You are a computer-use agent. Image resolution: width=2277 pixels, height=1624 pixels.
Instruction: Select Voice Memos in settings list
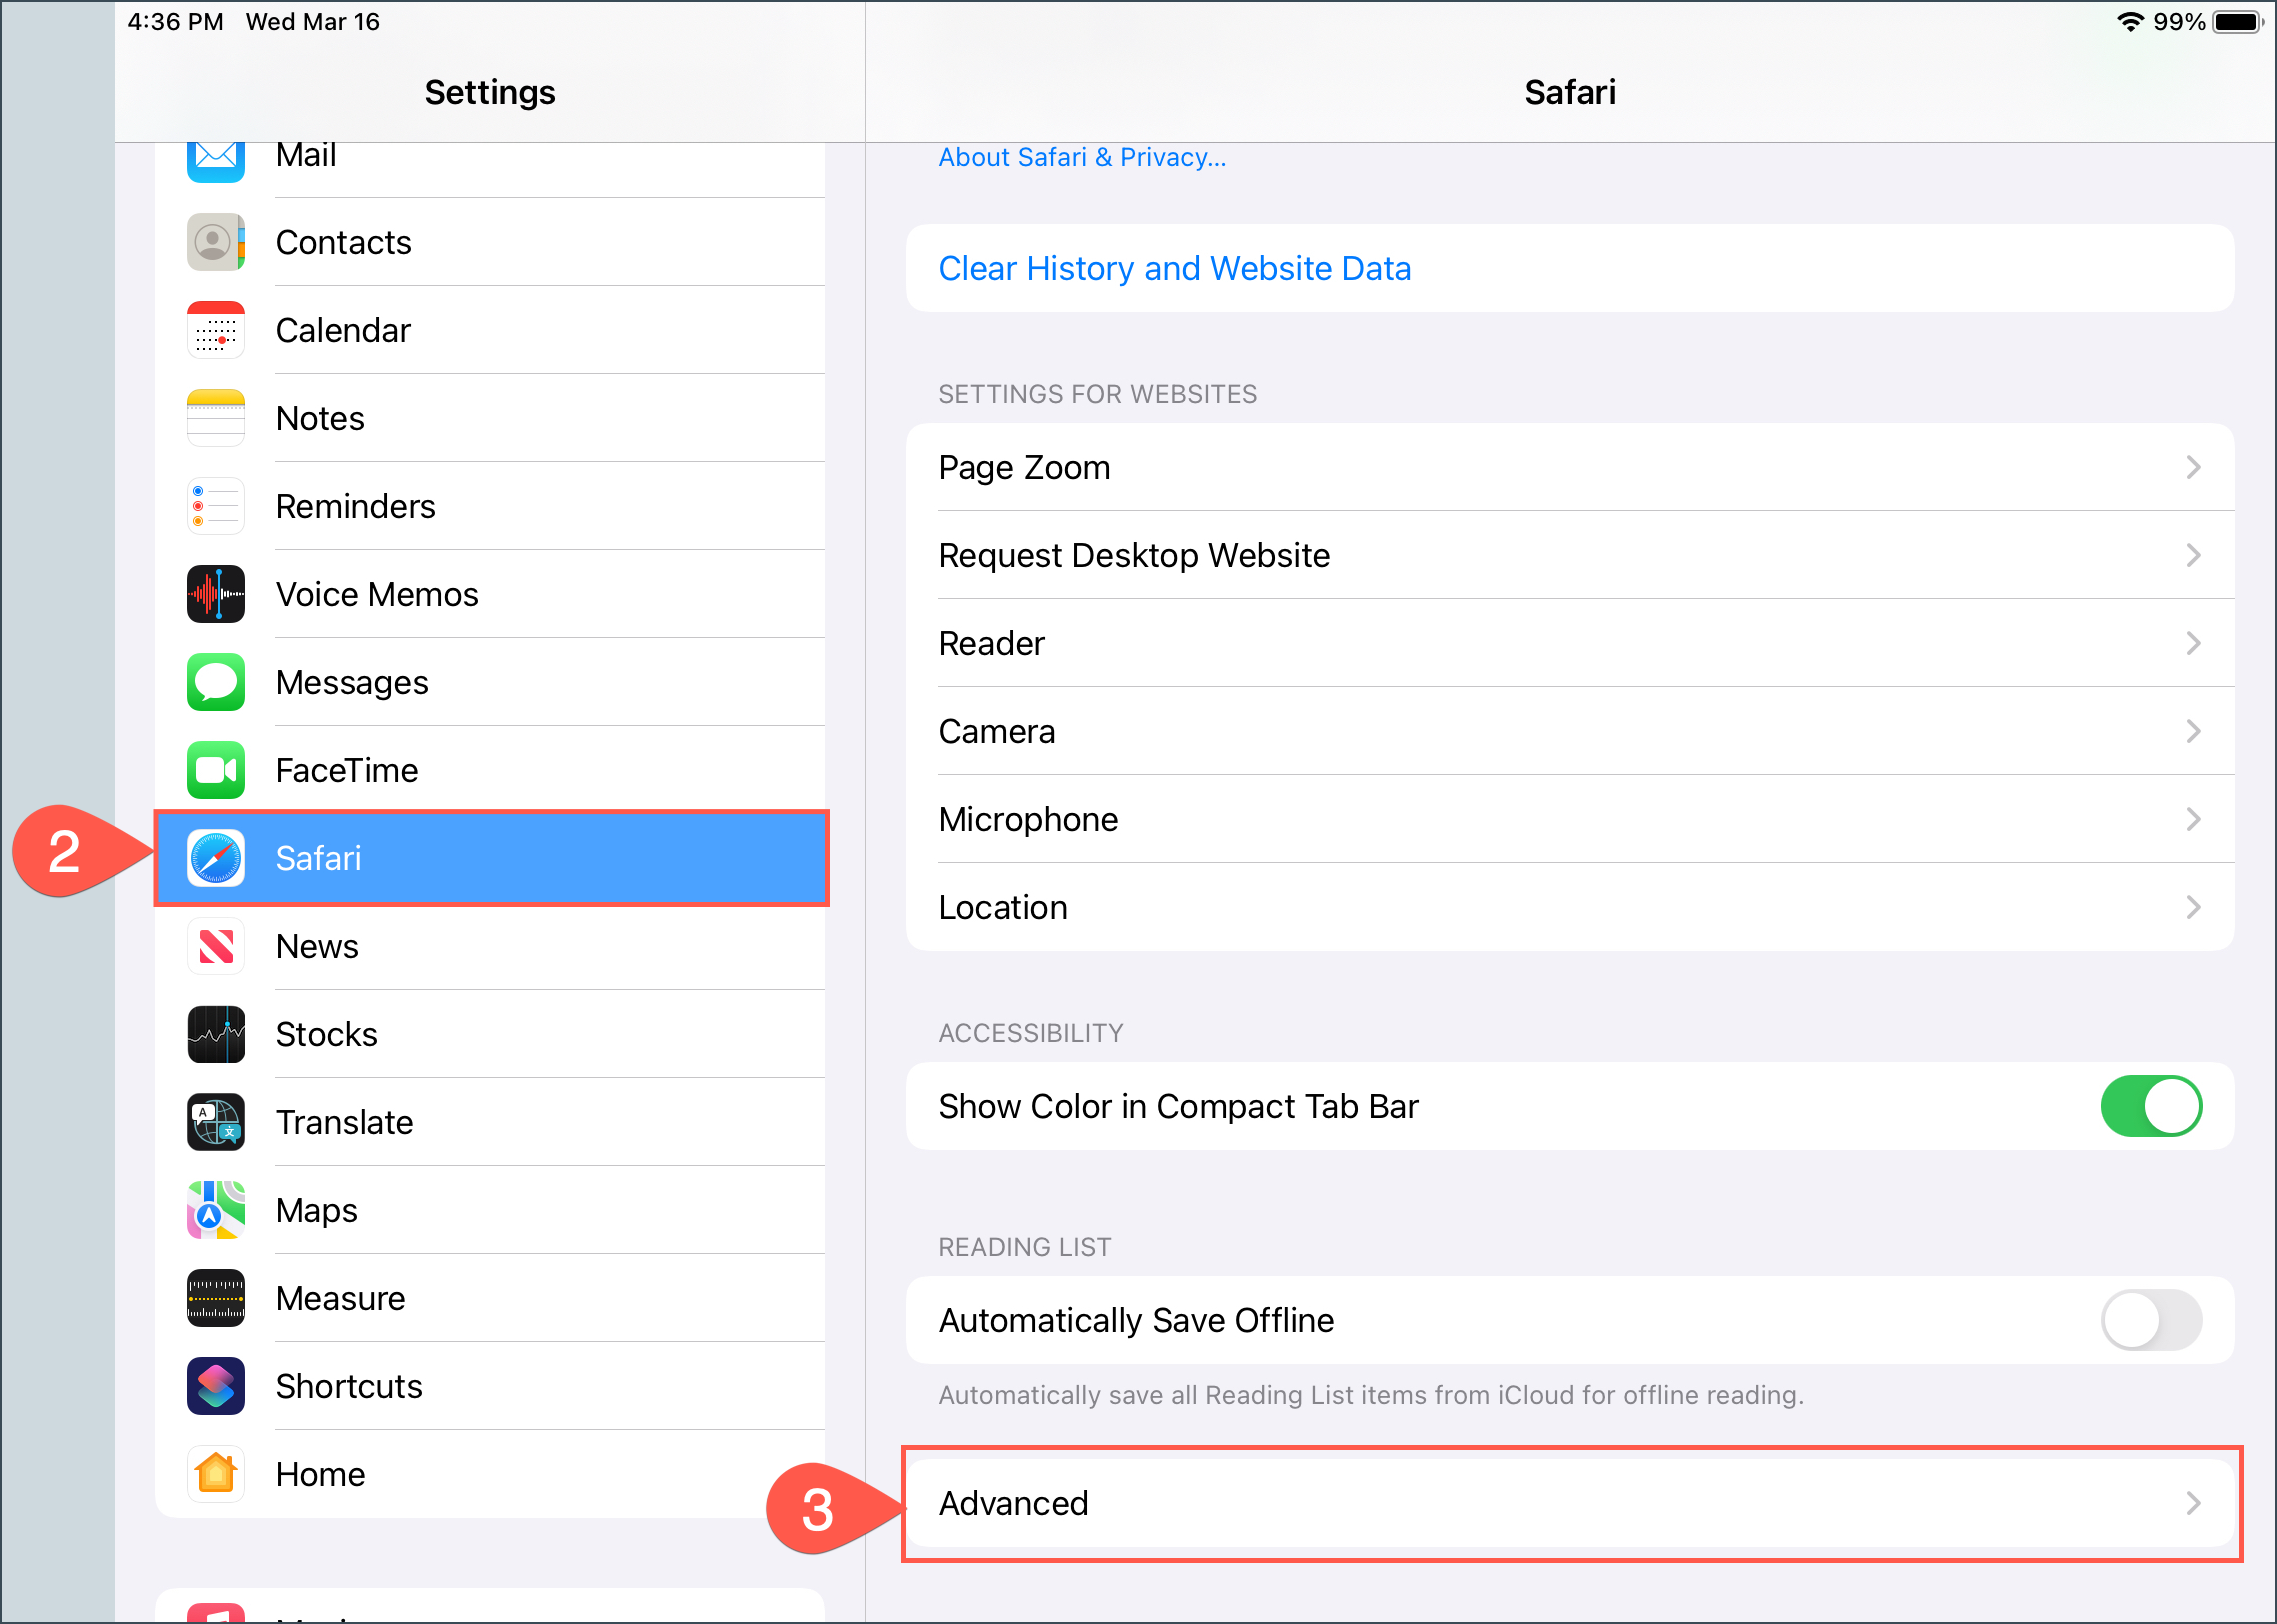(490, 594)
